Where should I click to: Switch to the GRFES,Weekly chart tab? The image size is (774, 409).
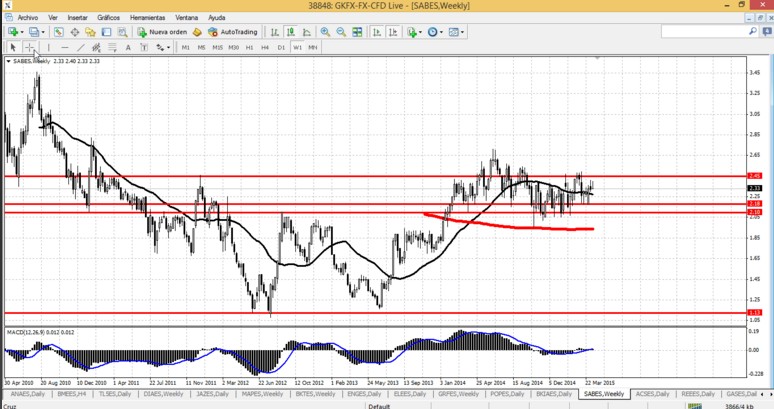point(458,394)
